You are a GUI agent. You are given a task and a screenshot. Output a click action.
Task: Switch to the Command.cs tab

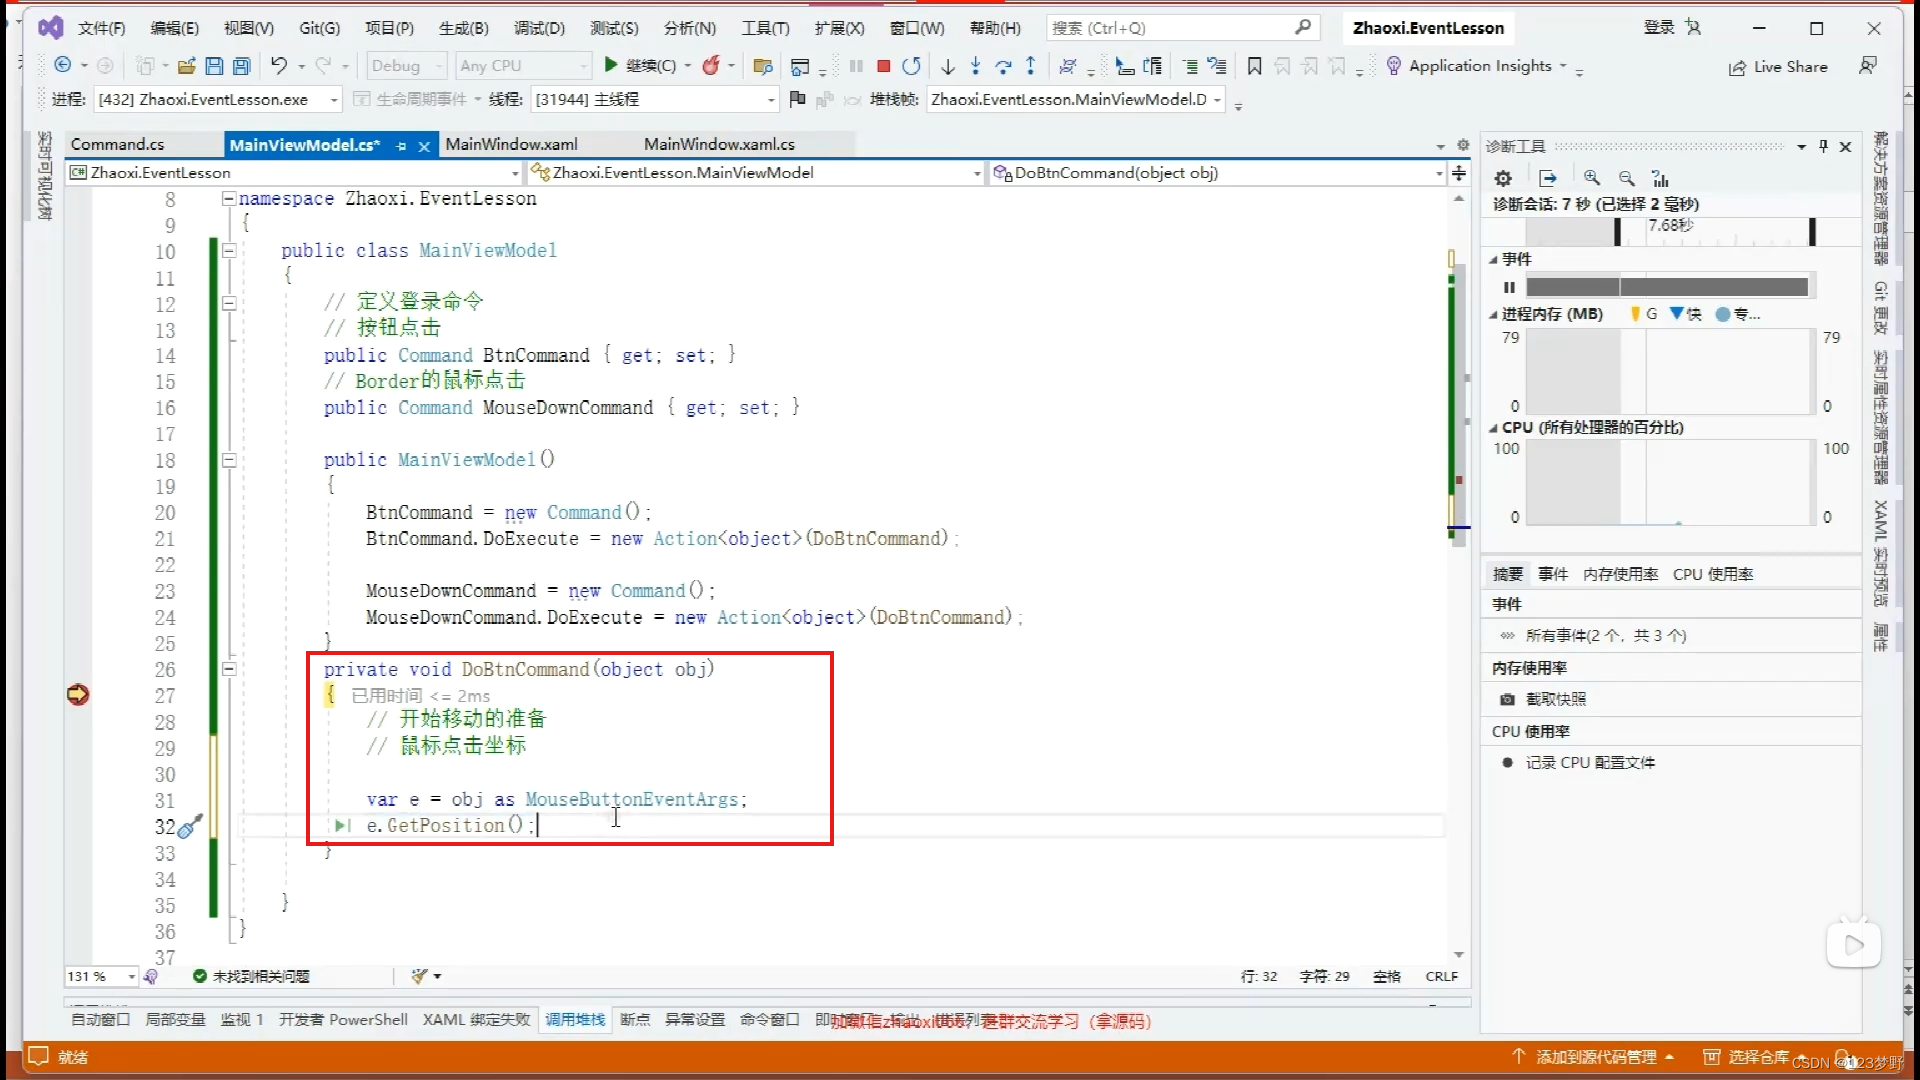point(118,145)
